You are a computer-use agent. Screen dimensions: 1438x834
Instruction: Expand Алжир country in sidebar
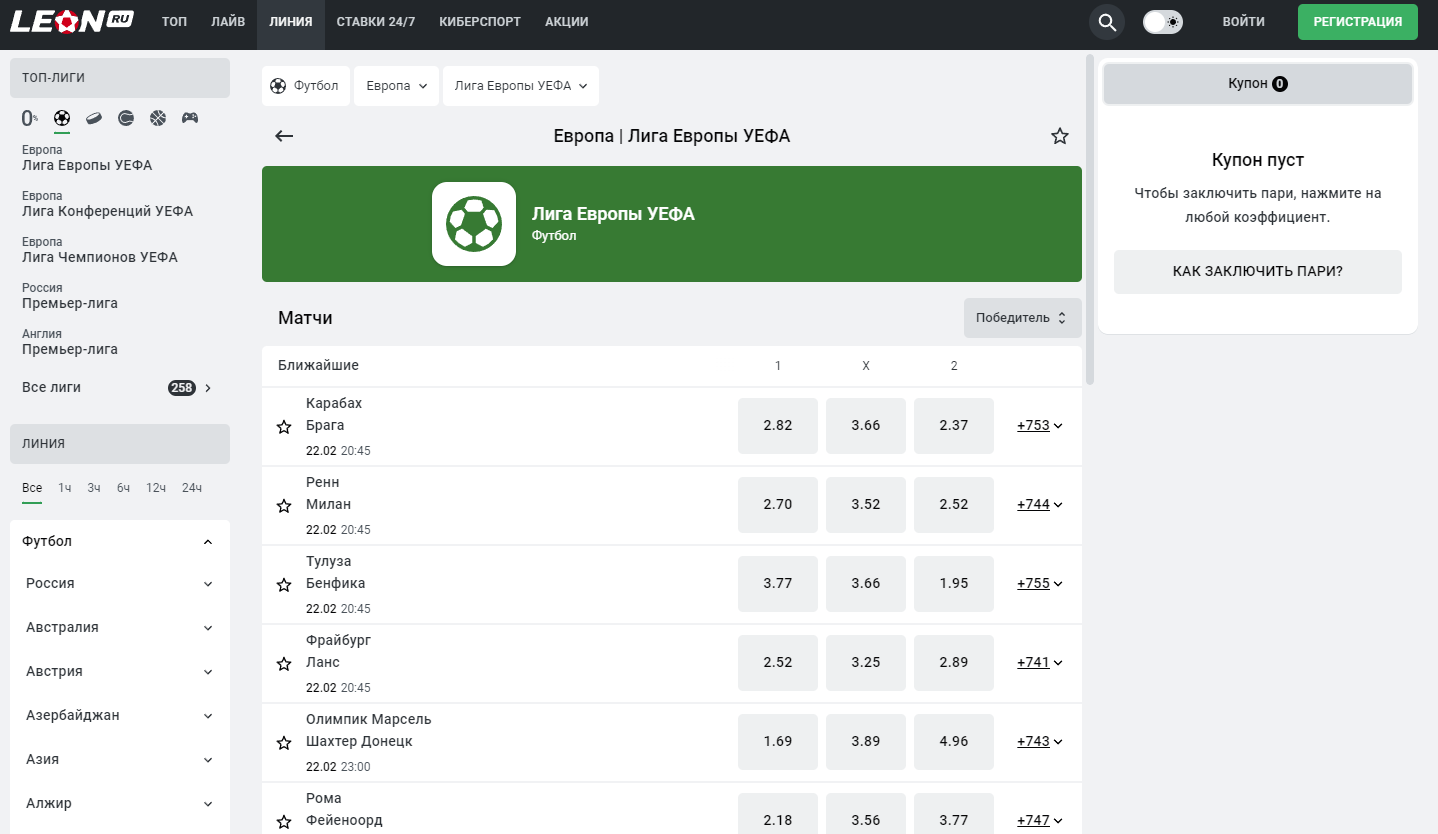120,803
